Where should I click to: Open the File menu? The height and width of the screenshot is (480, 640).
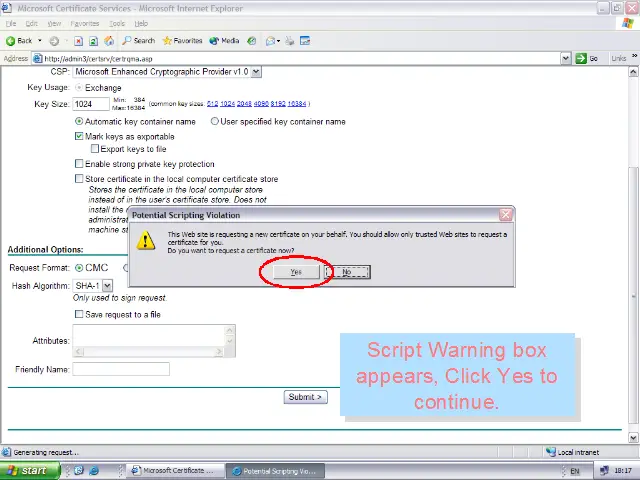point(11,23)
